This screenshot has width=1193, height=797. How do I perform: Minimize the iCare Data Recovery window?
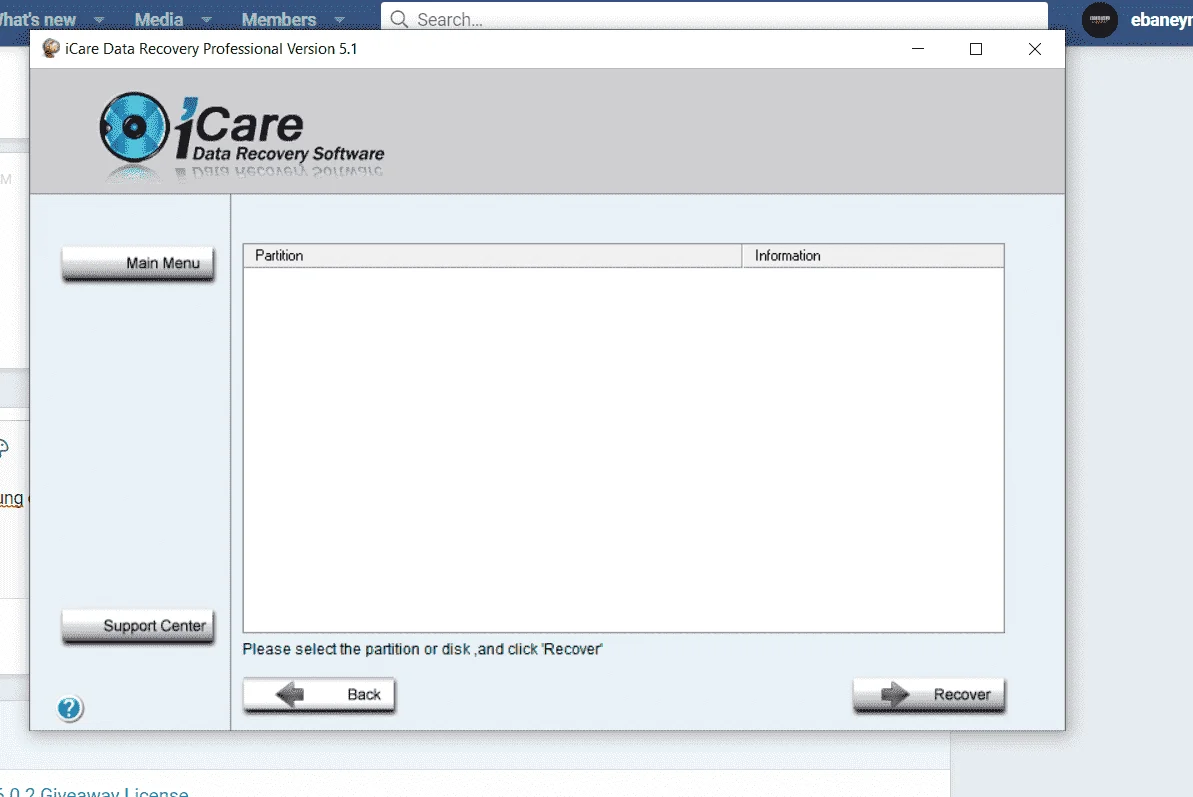tap(918, 49)
